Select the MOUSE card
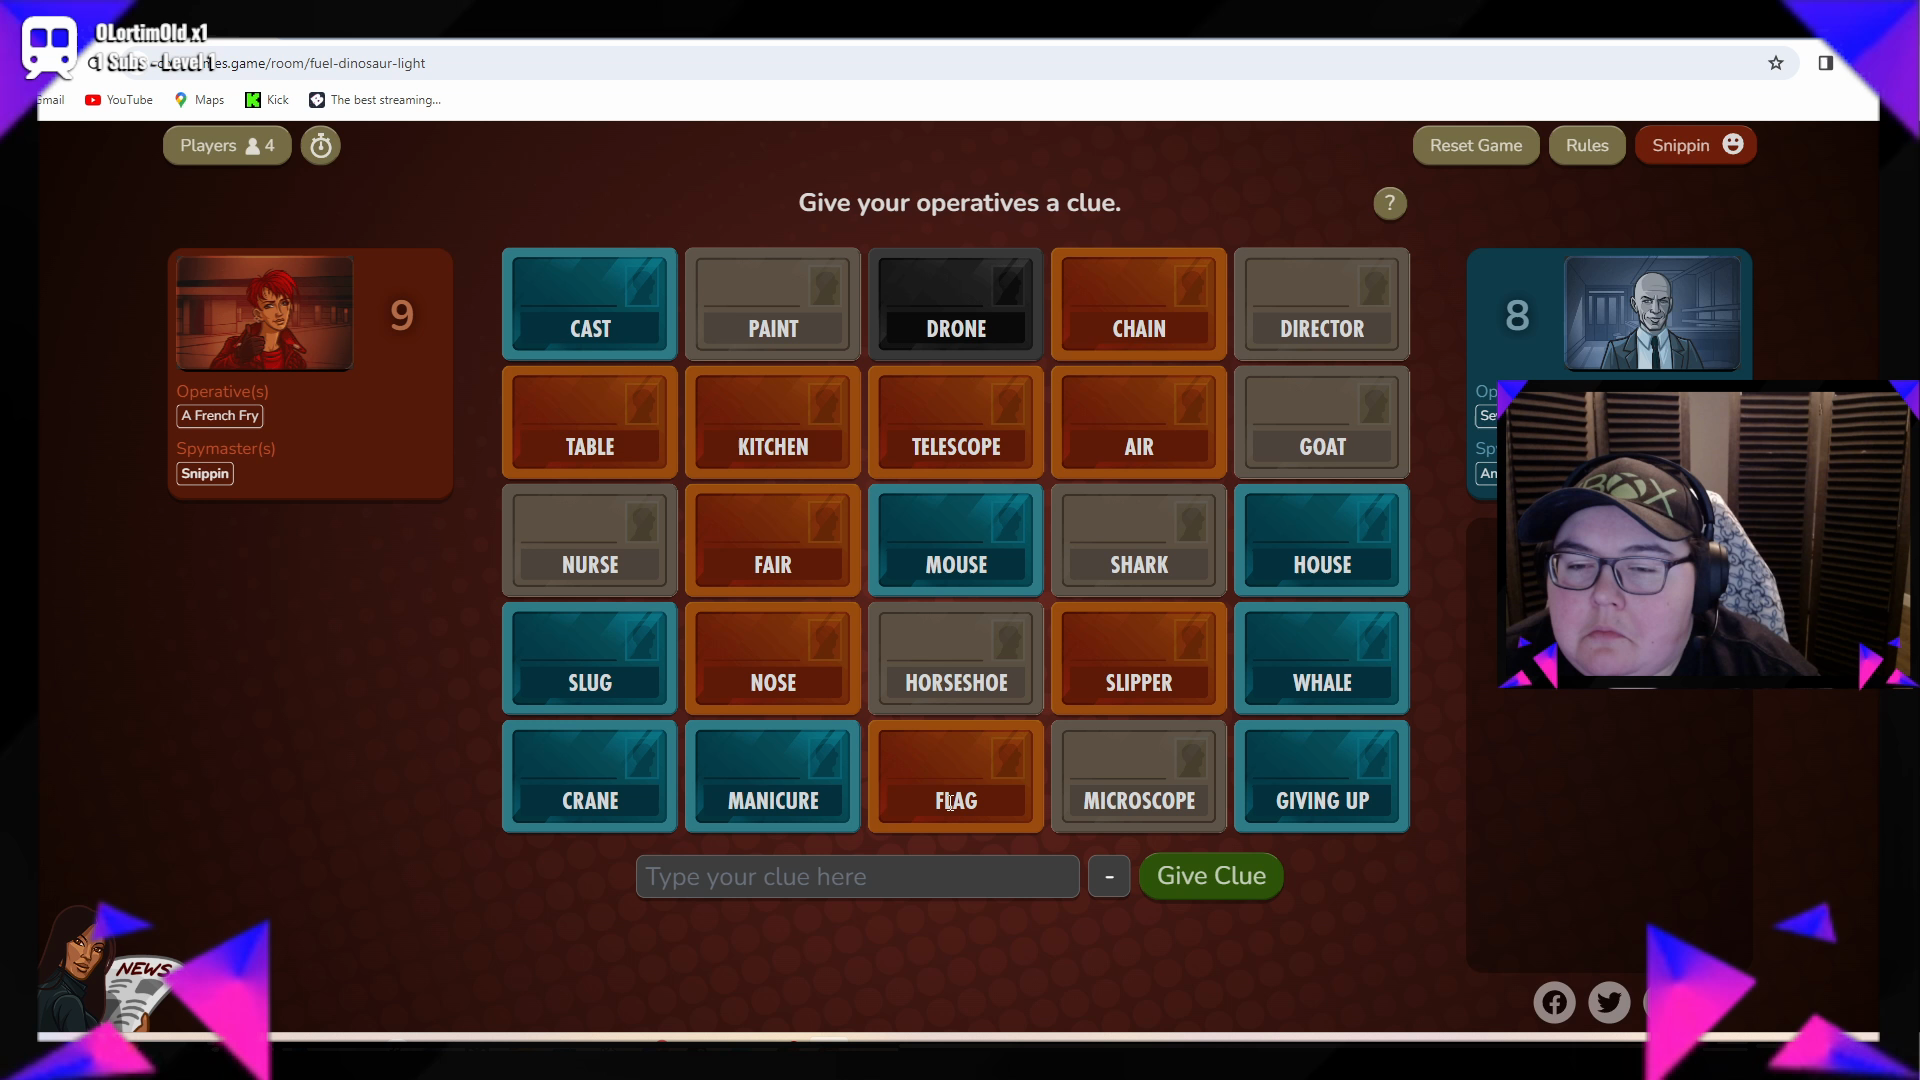The height and width of the screenshot is (1080, 1920). pos(956,540)
